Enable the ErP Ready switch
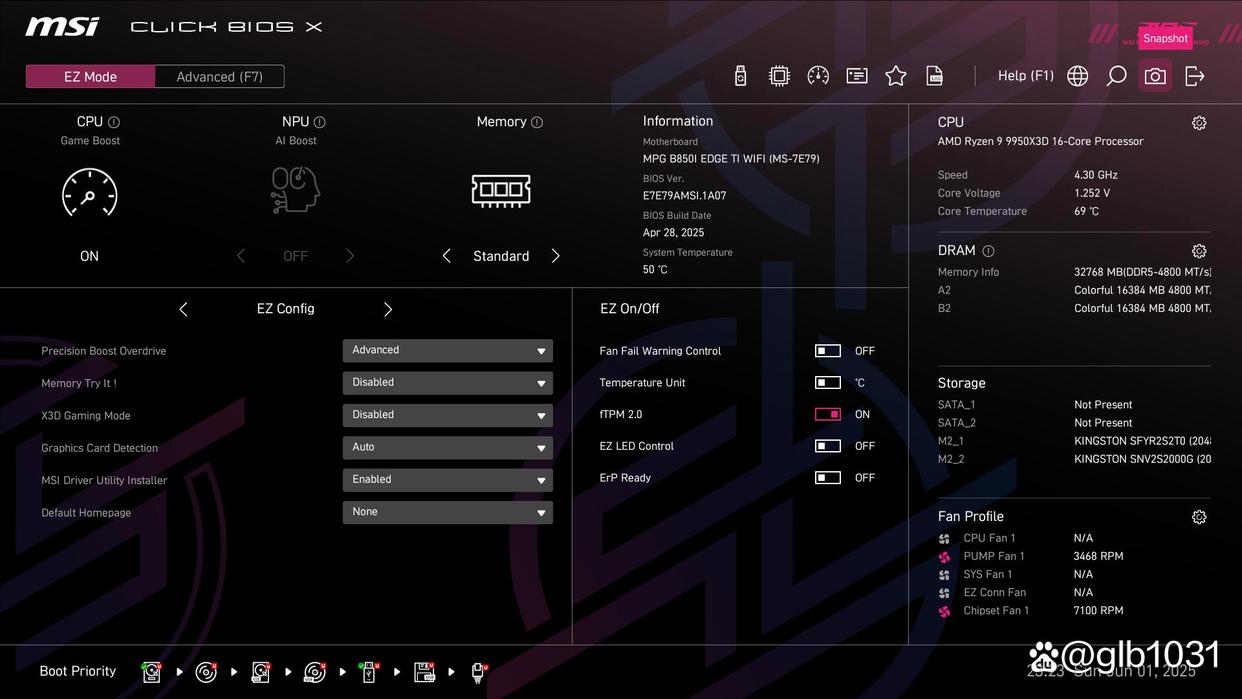 (828, 478)
